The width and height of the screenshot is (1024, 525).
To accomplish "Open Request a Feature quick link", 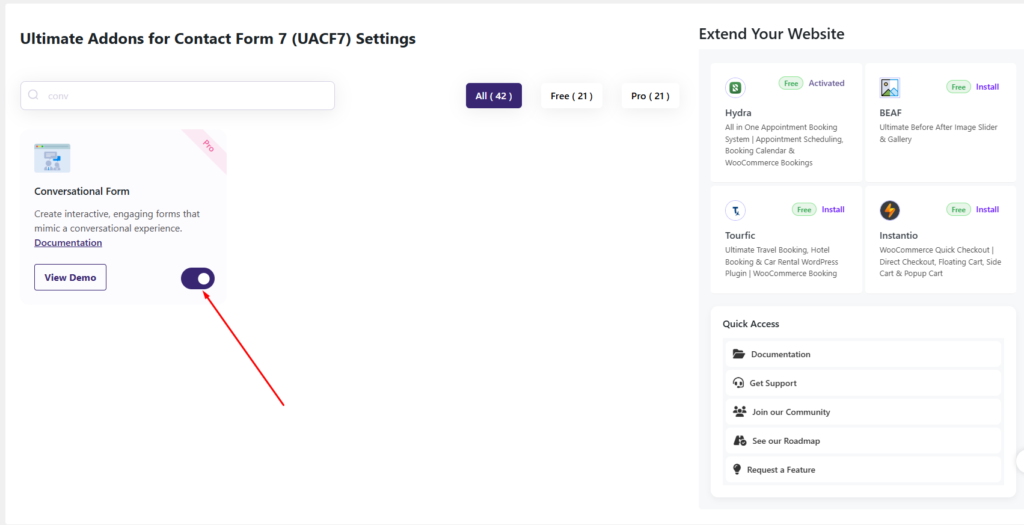I will (863, 469).
